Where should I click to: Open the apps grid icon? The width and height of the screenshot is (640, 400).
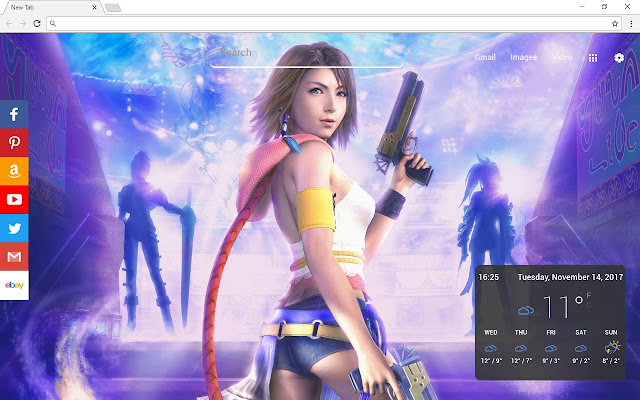[x=593, y=58]
